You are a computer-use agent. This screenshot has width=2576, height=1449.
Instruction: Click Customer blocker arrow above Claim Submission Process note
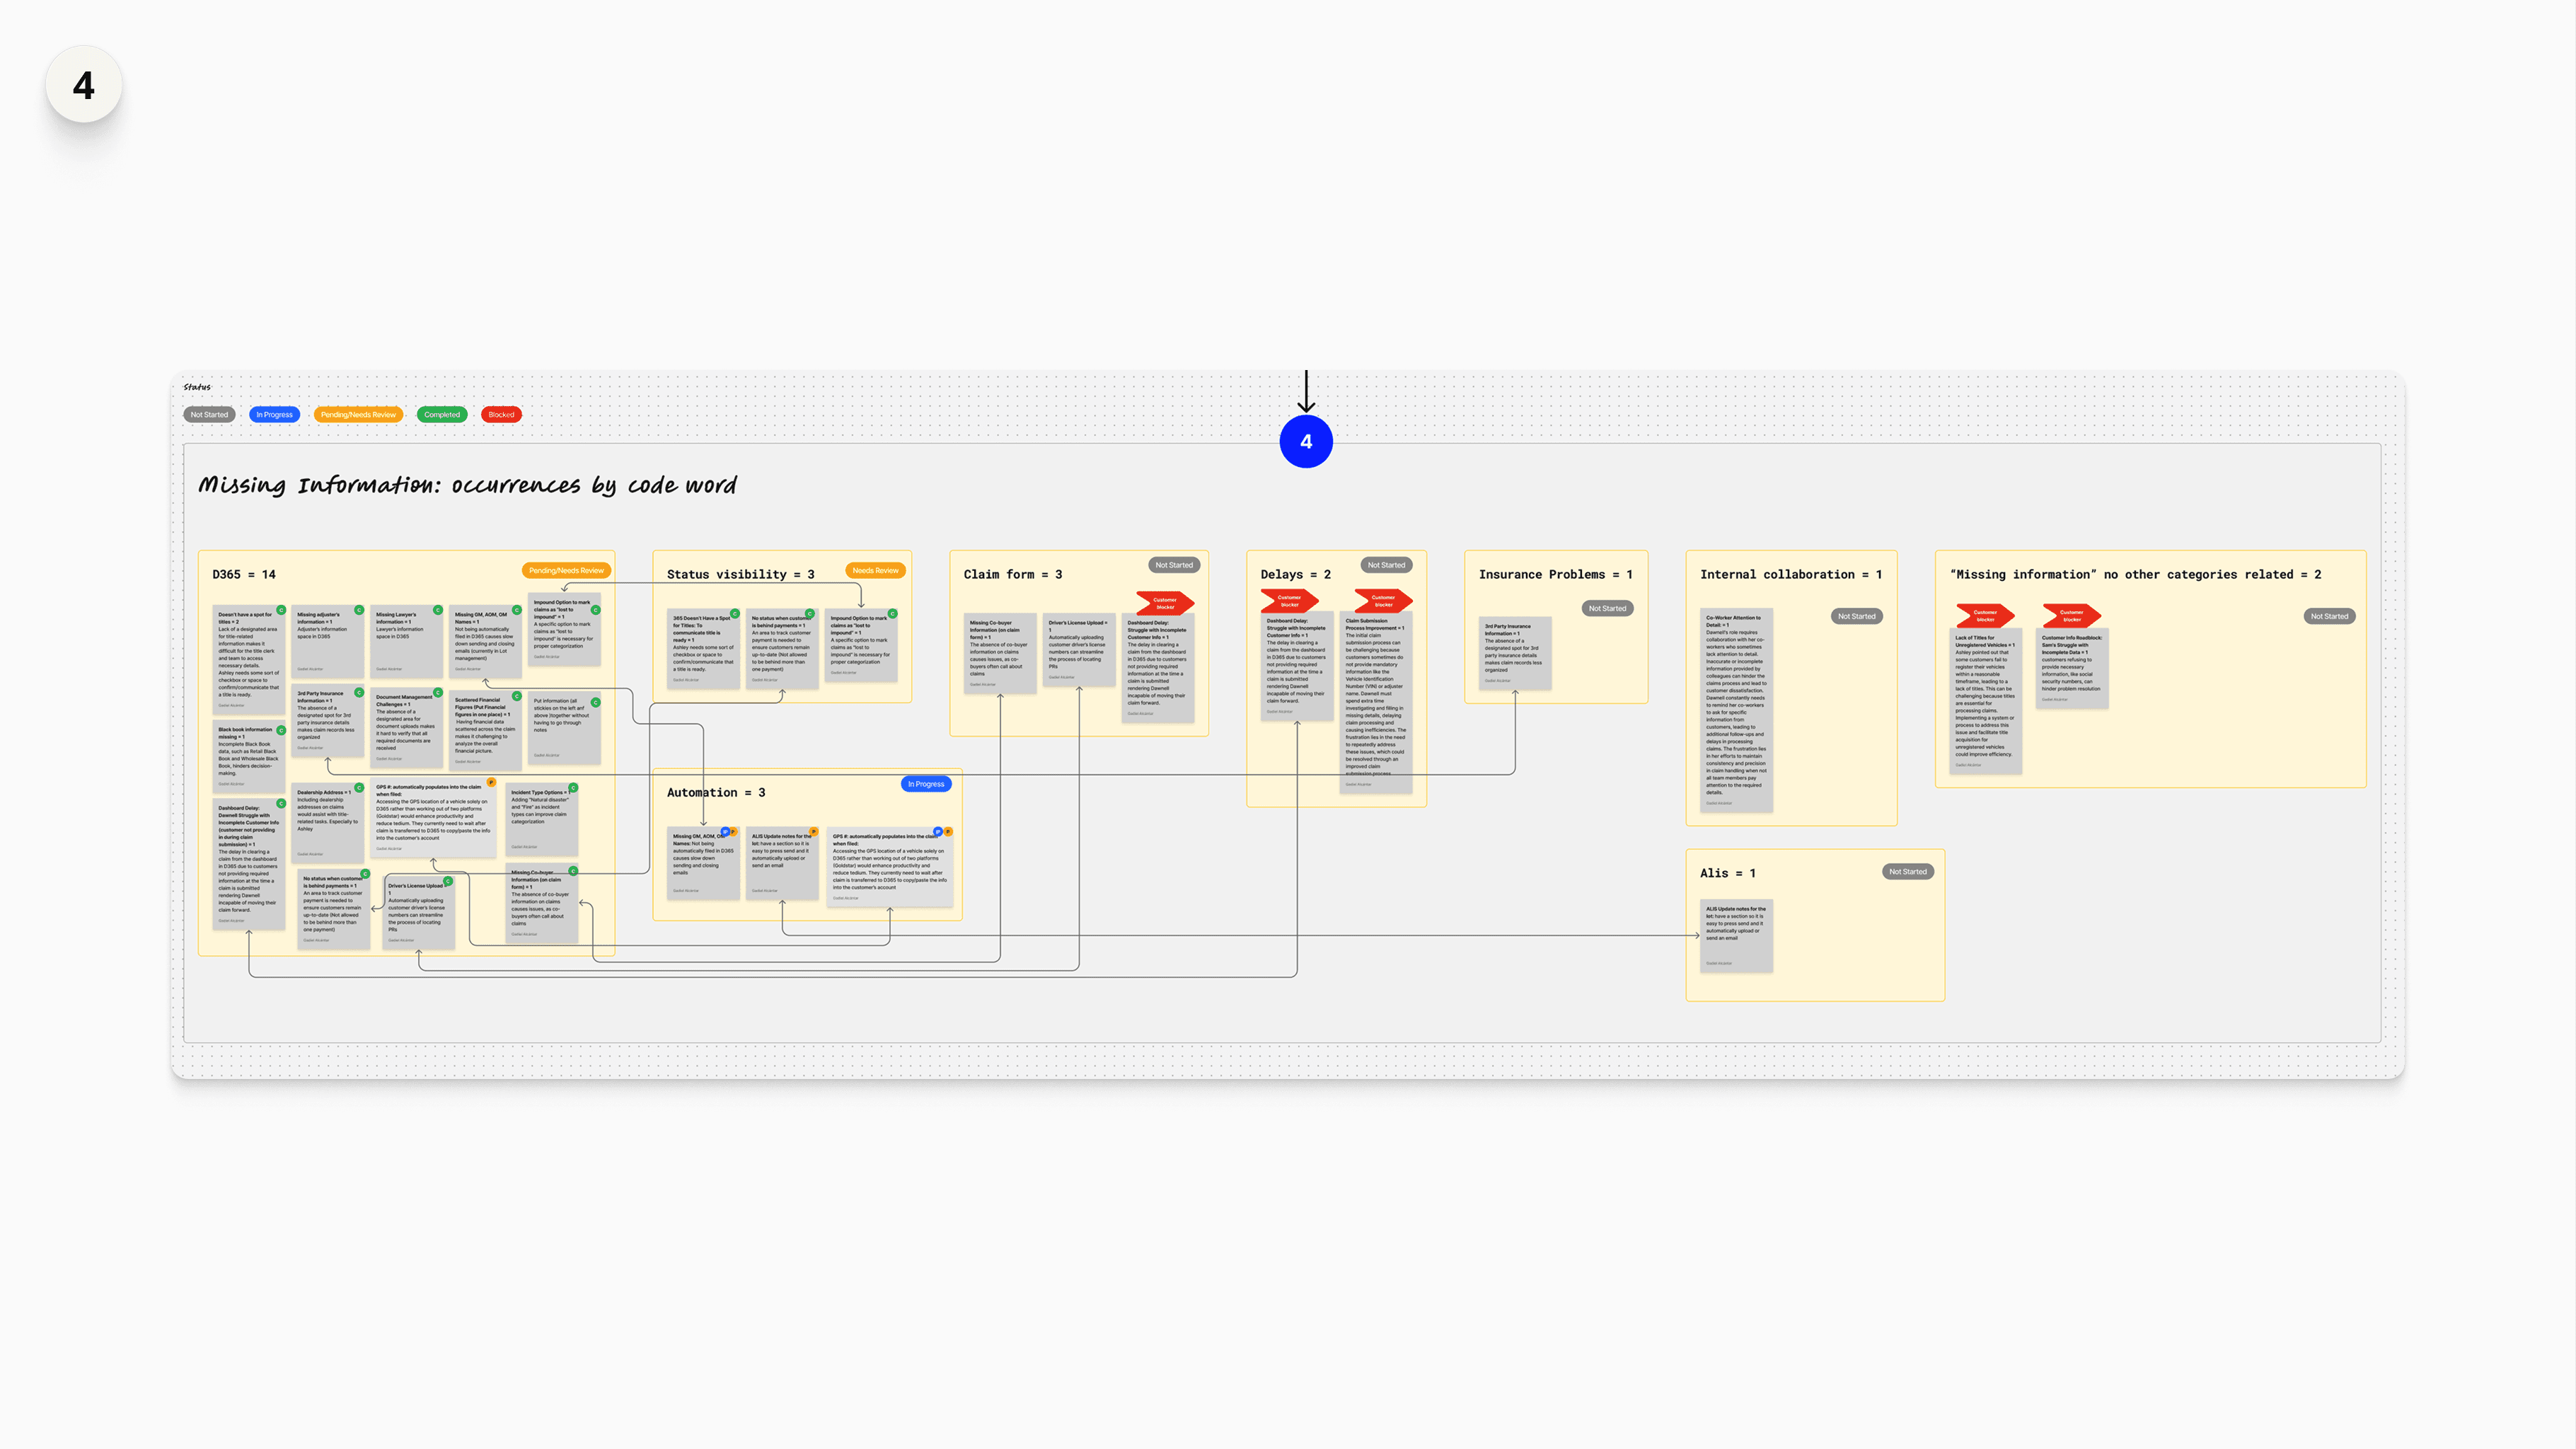1383,601
